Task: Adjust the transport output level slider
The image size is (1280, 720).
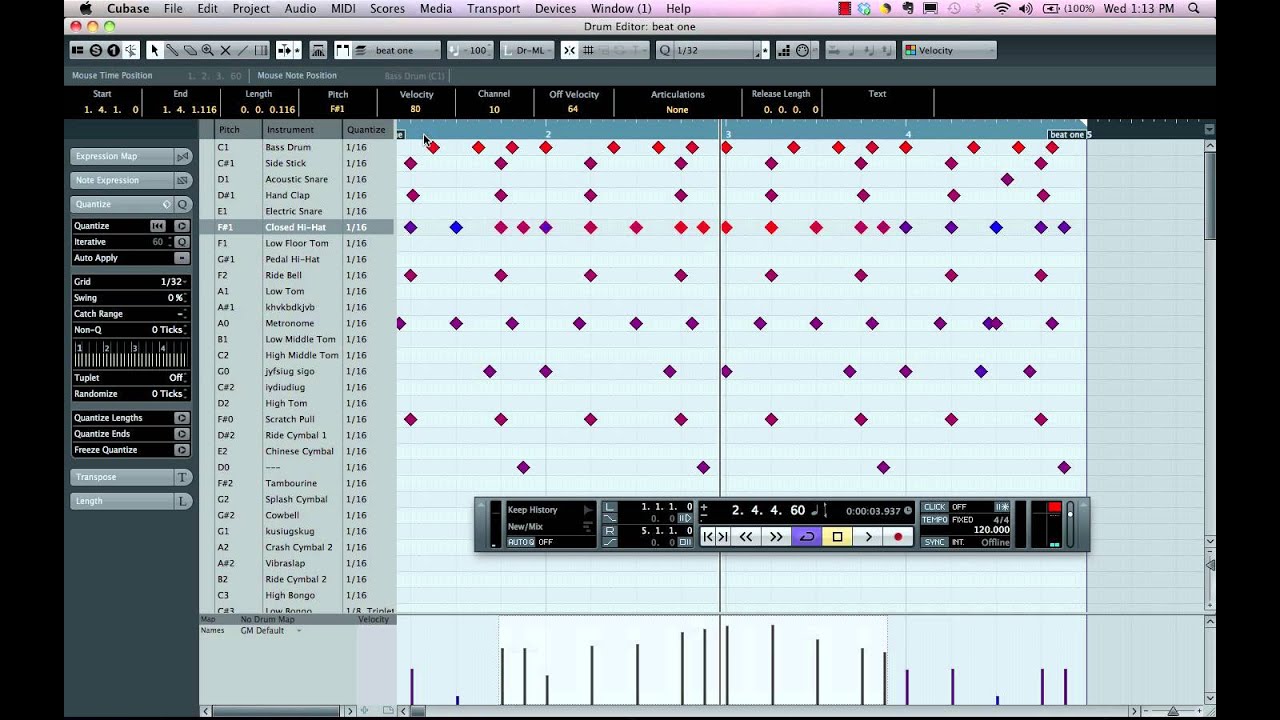Action: [1070, 524]
